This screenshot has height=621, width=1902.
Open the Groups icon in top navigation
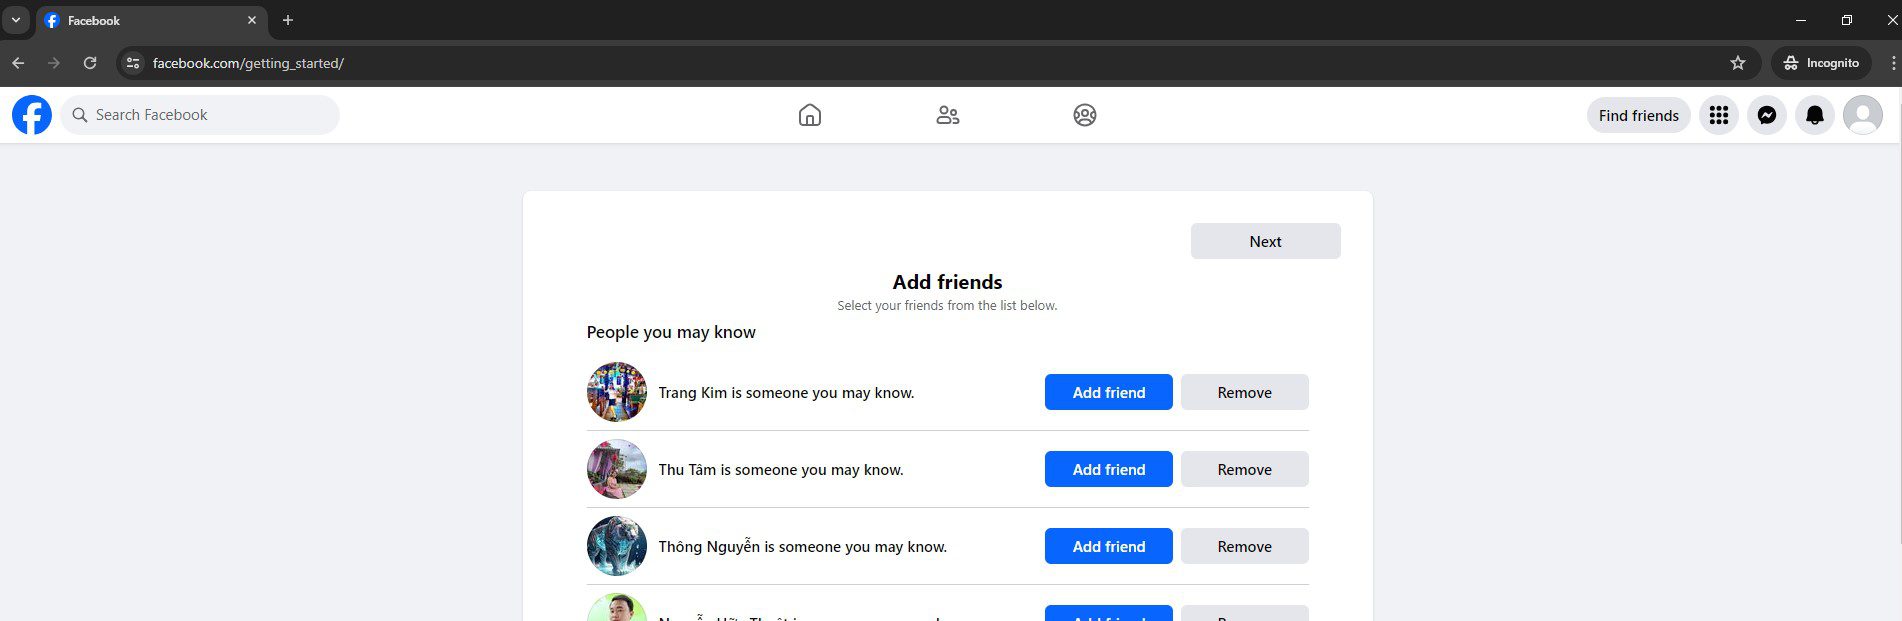point(1085,115)
